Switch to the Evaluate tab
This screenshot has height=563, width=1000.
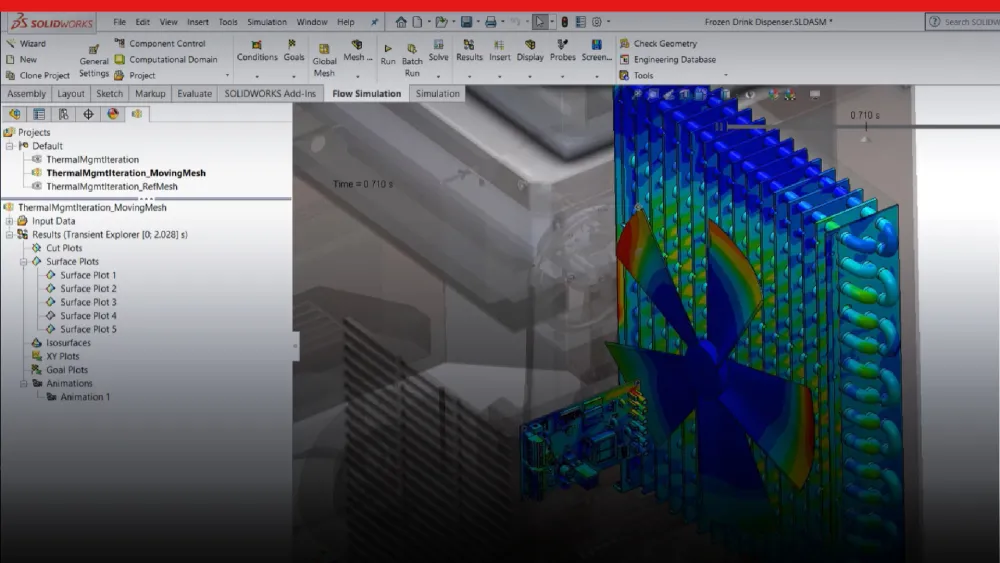coord(195,94)
